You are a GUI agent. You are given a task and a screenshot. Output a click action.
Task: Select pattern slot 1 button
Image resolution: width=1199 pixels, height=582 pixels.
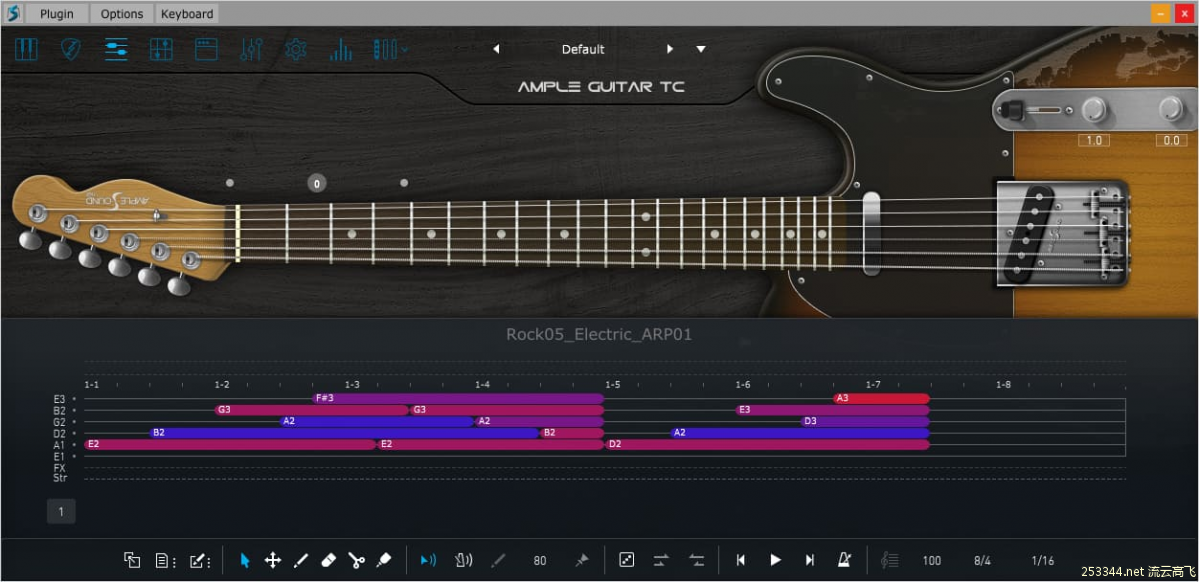61,512
